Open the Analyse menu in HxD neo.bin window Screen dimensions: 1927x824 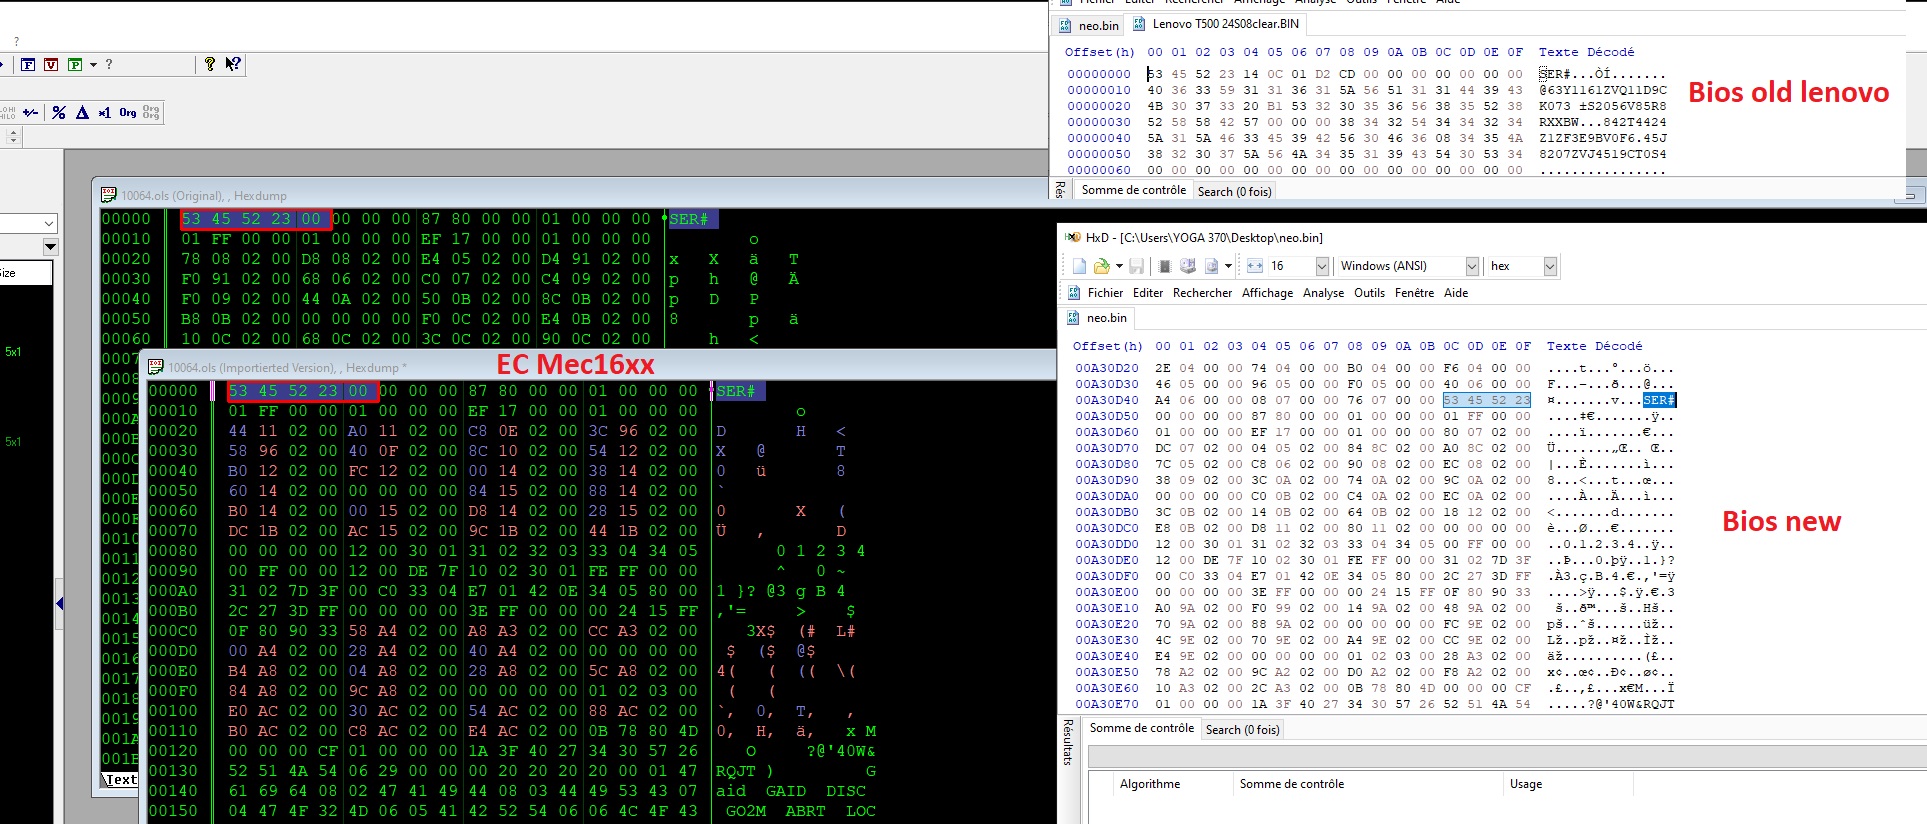tap(1323, 293)
